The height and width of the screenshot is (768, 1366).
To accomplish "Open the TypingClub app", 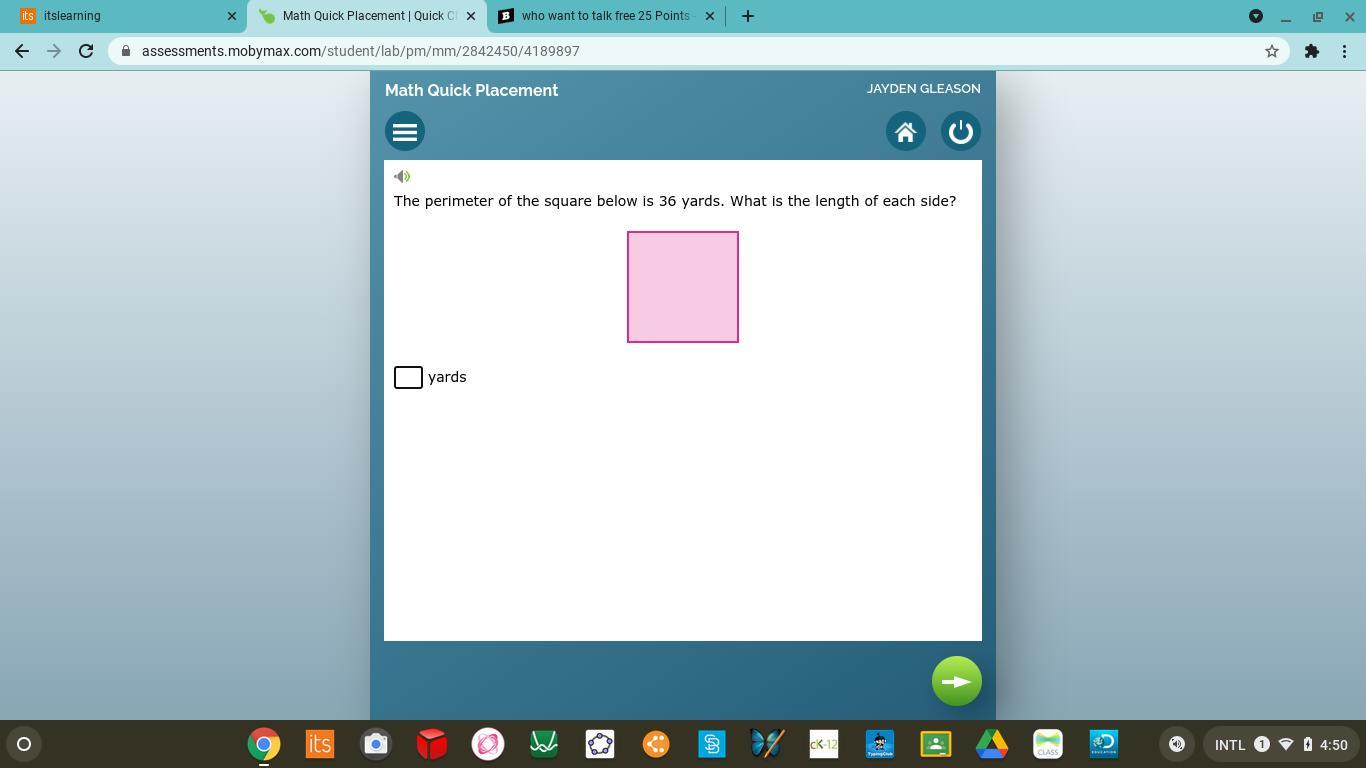I will pos(880,744).
